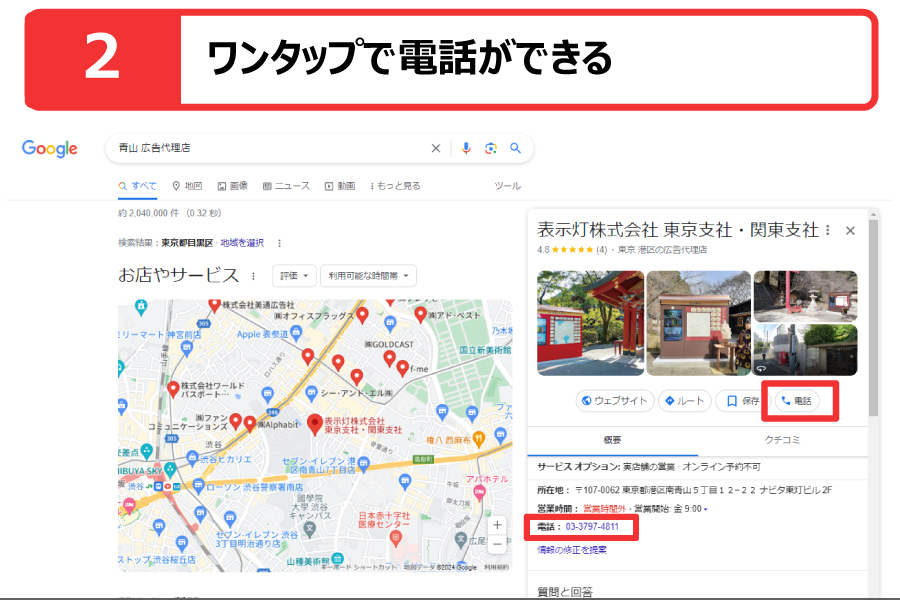Switch to the 地図 search tab
Viewport: 900px width, 600px height.
[x=187, y=186]
